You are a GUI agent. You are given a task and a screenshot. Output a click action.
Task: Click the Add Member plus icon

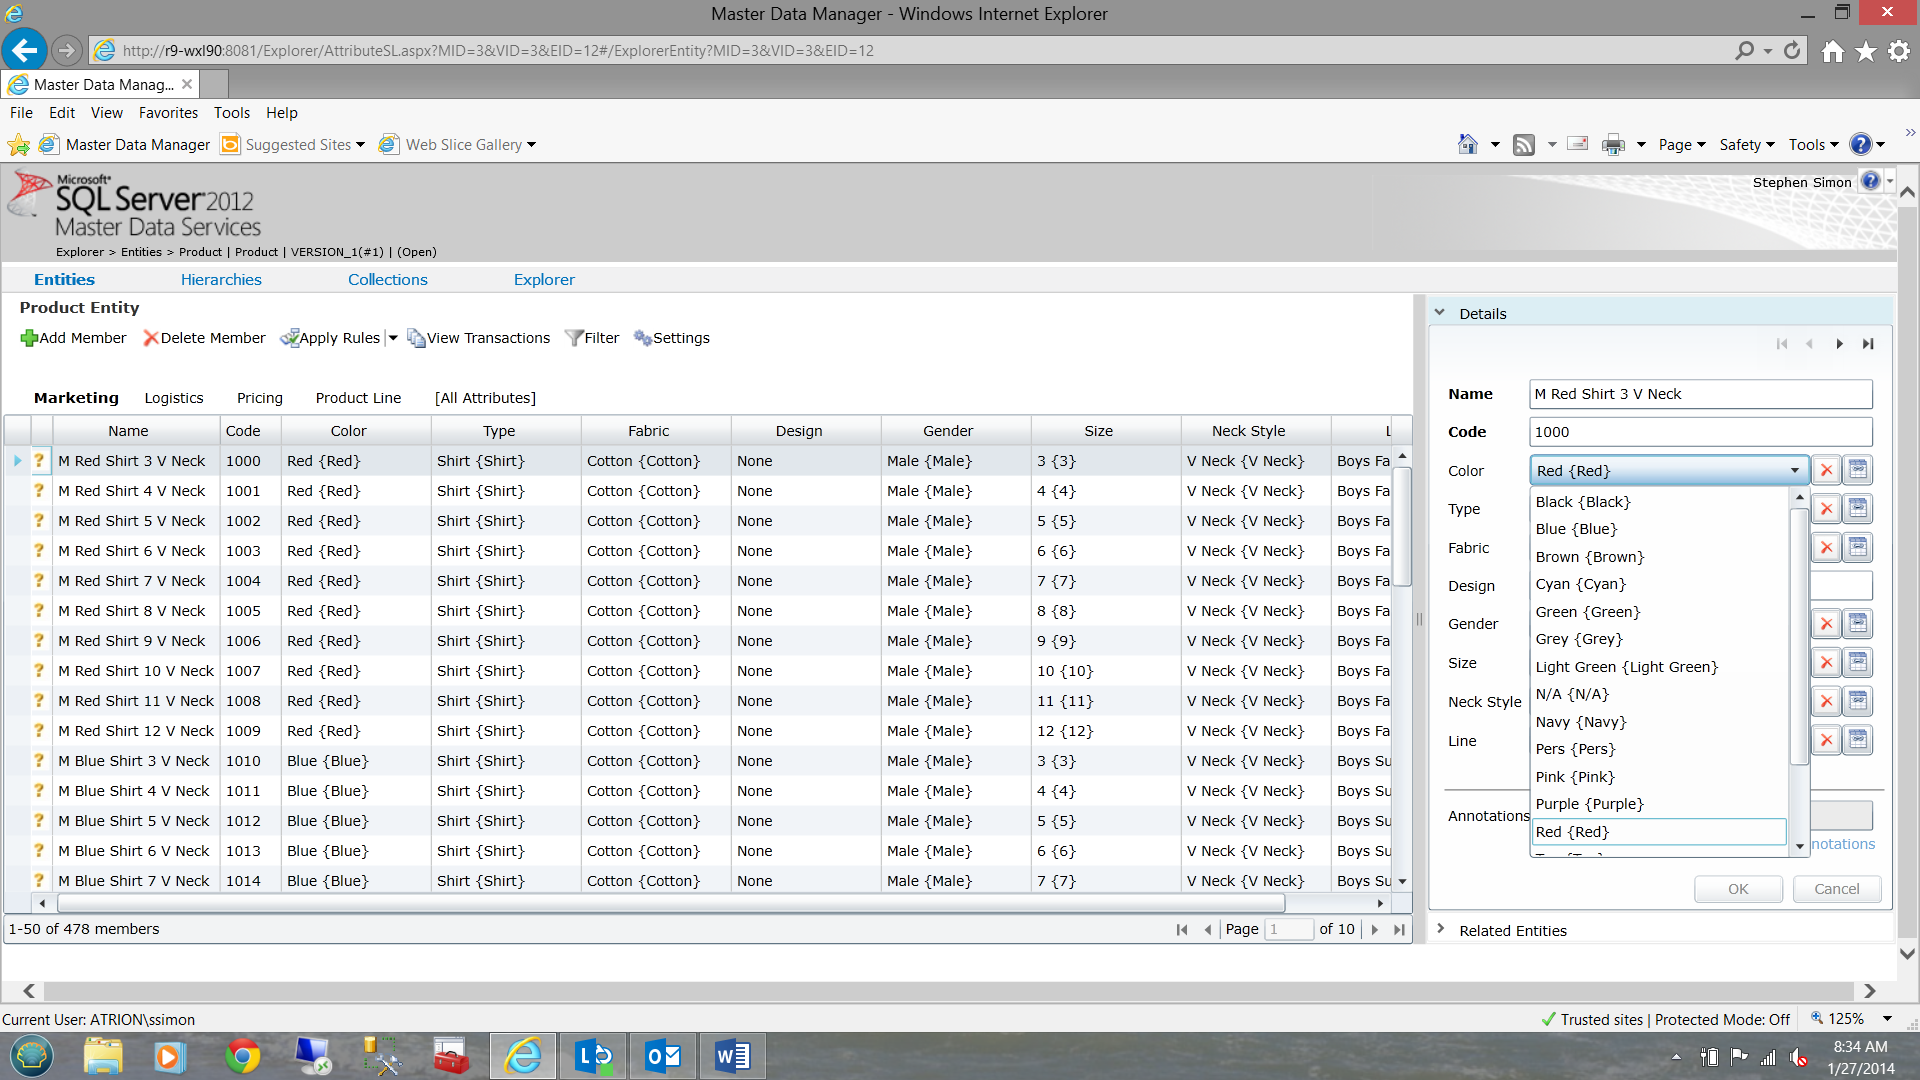coord(29,338)
